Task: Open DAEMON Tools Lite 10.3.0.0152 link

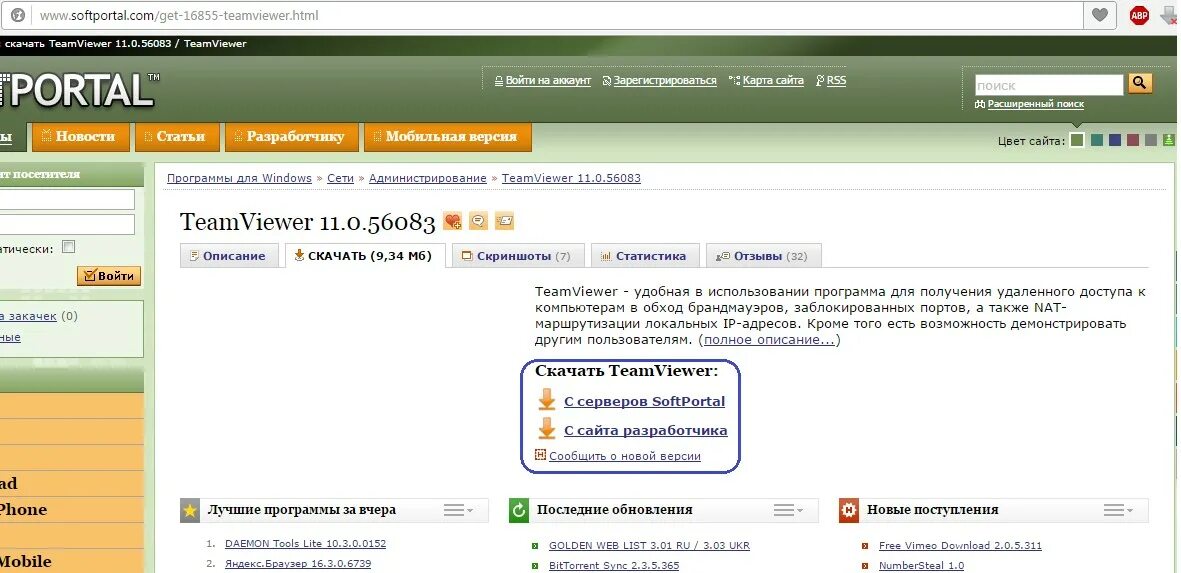Action: tap(305, 544)
